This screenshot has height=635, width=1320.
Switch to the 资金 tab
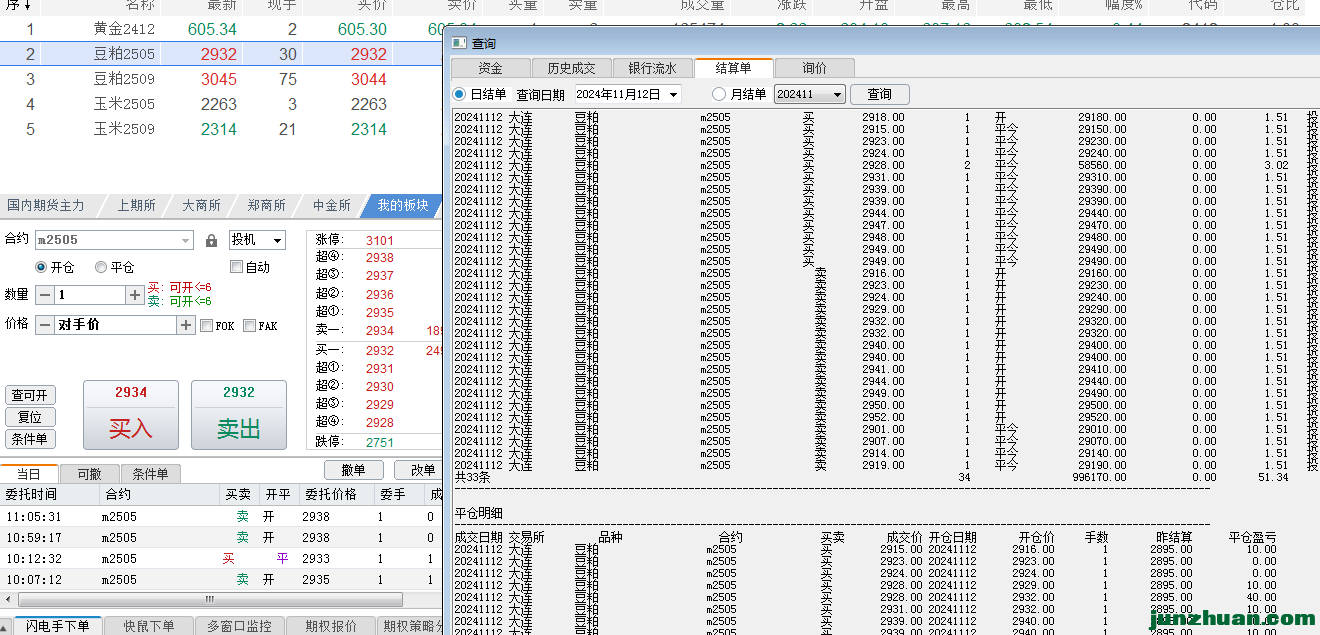tap(490, 68)
